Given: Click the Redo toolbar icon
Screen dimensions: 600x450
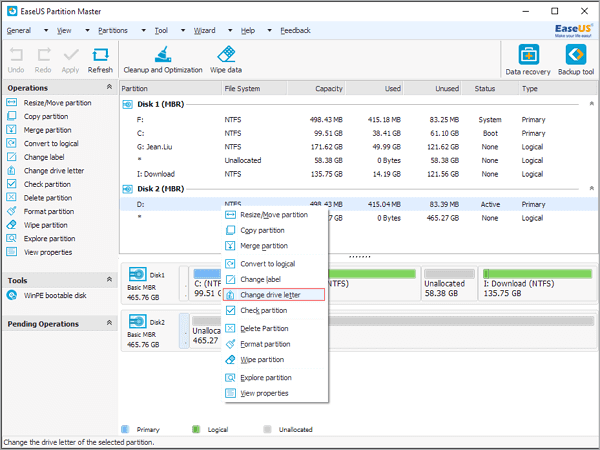Looking at the screenshot, I should 43,60.
